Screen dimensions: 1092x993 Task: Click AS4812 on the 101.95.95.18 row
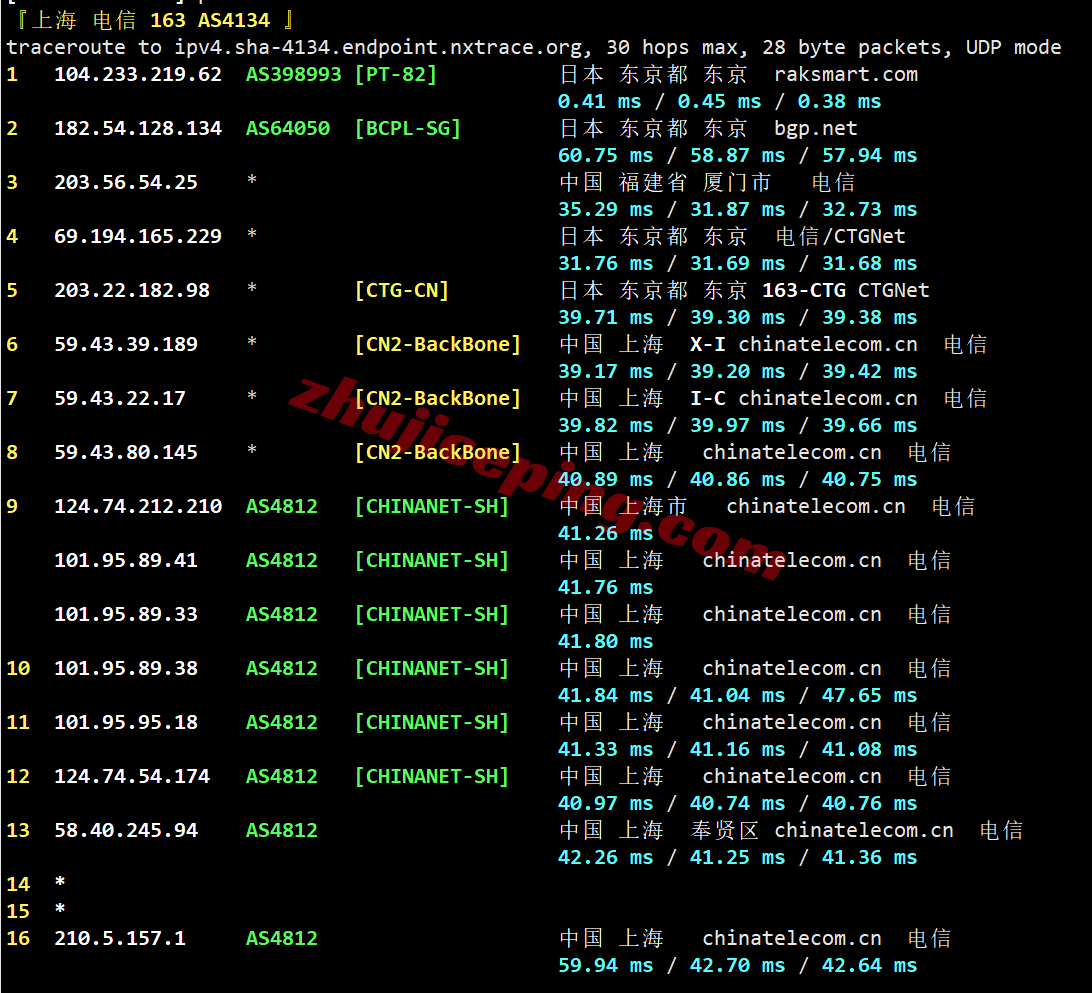(281, 722)
